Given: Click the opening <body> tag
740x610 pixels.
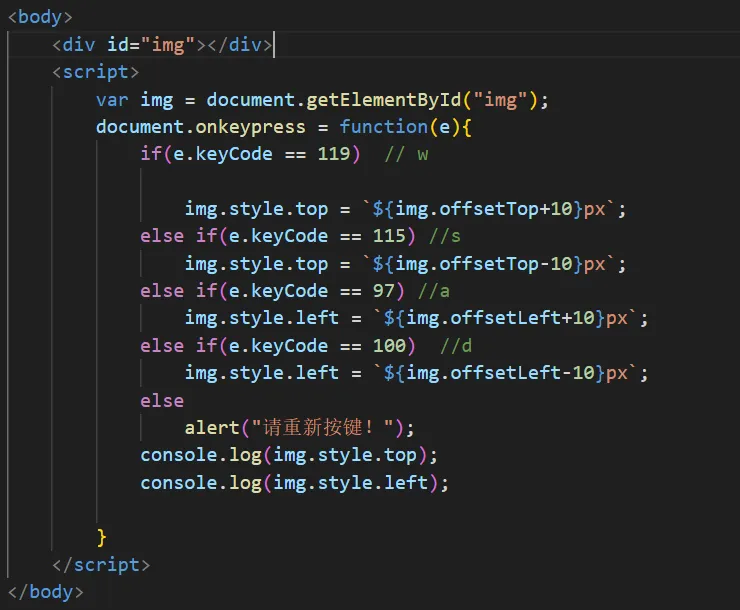Looking at the screenshot, I should (40, 17).
